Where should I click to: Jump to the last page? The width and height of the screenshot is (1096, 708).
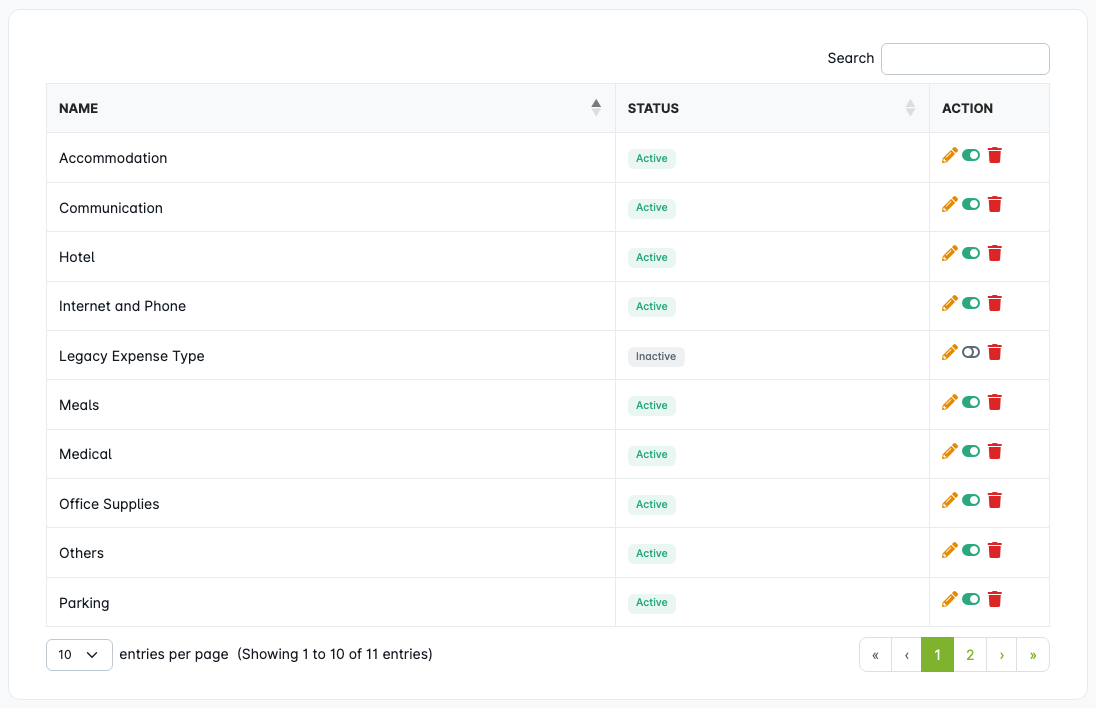(1033, 655)
